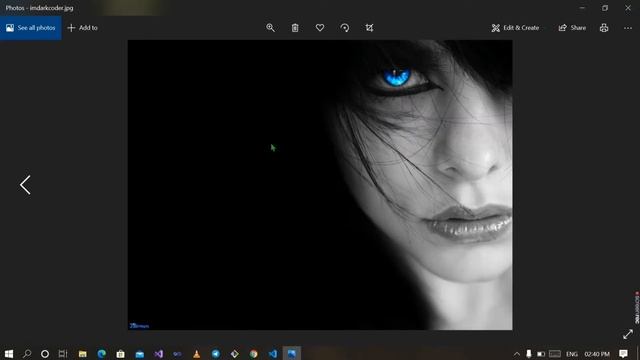Launch Microsoft Edge from taskbar

102,353
